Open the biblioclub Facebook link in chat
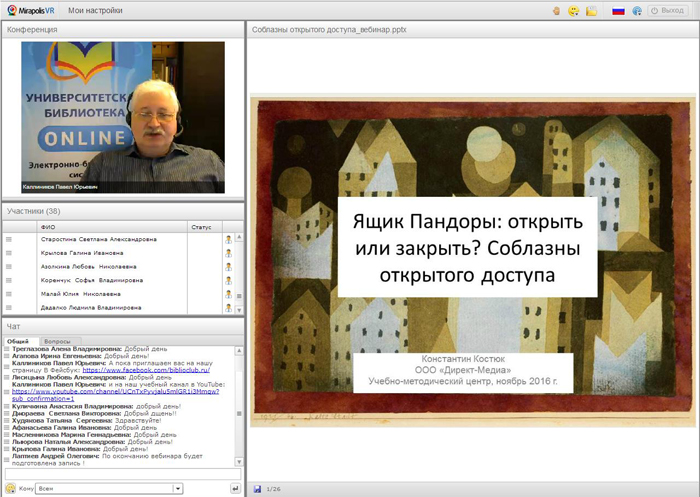Viewport: 700px width, 497px height. point(146,370)
